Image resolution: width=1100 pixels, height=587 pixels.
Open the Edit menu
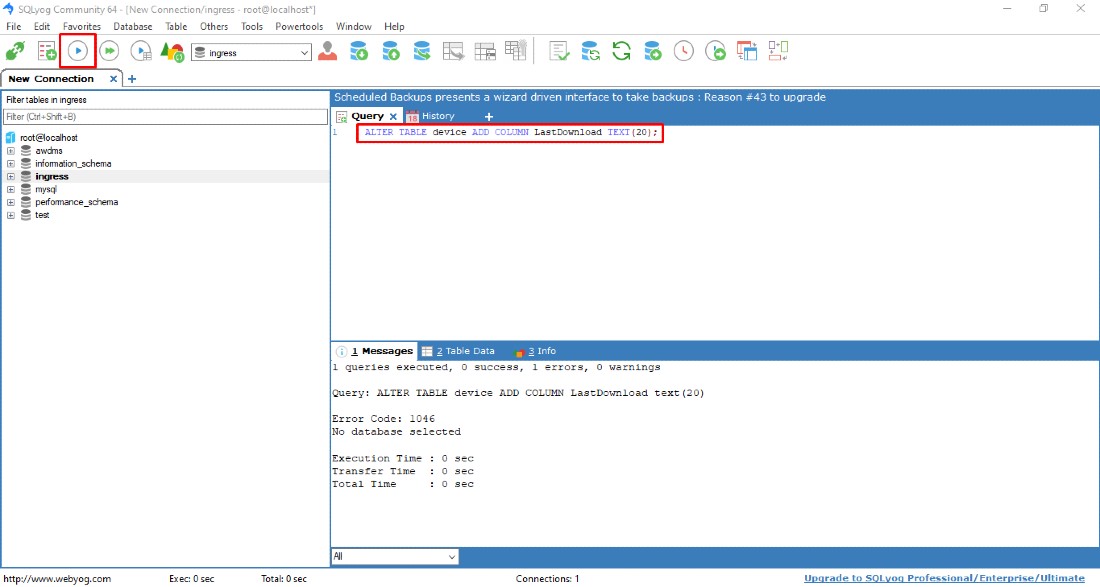tap(42, 27)
